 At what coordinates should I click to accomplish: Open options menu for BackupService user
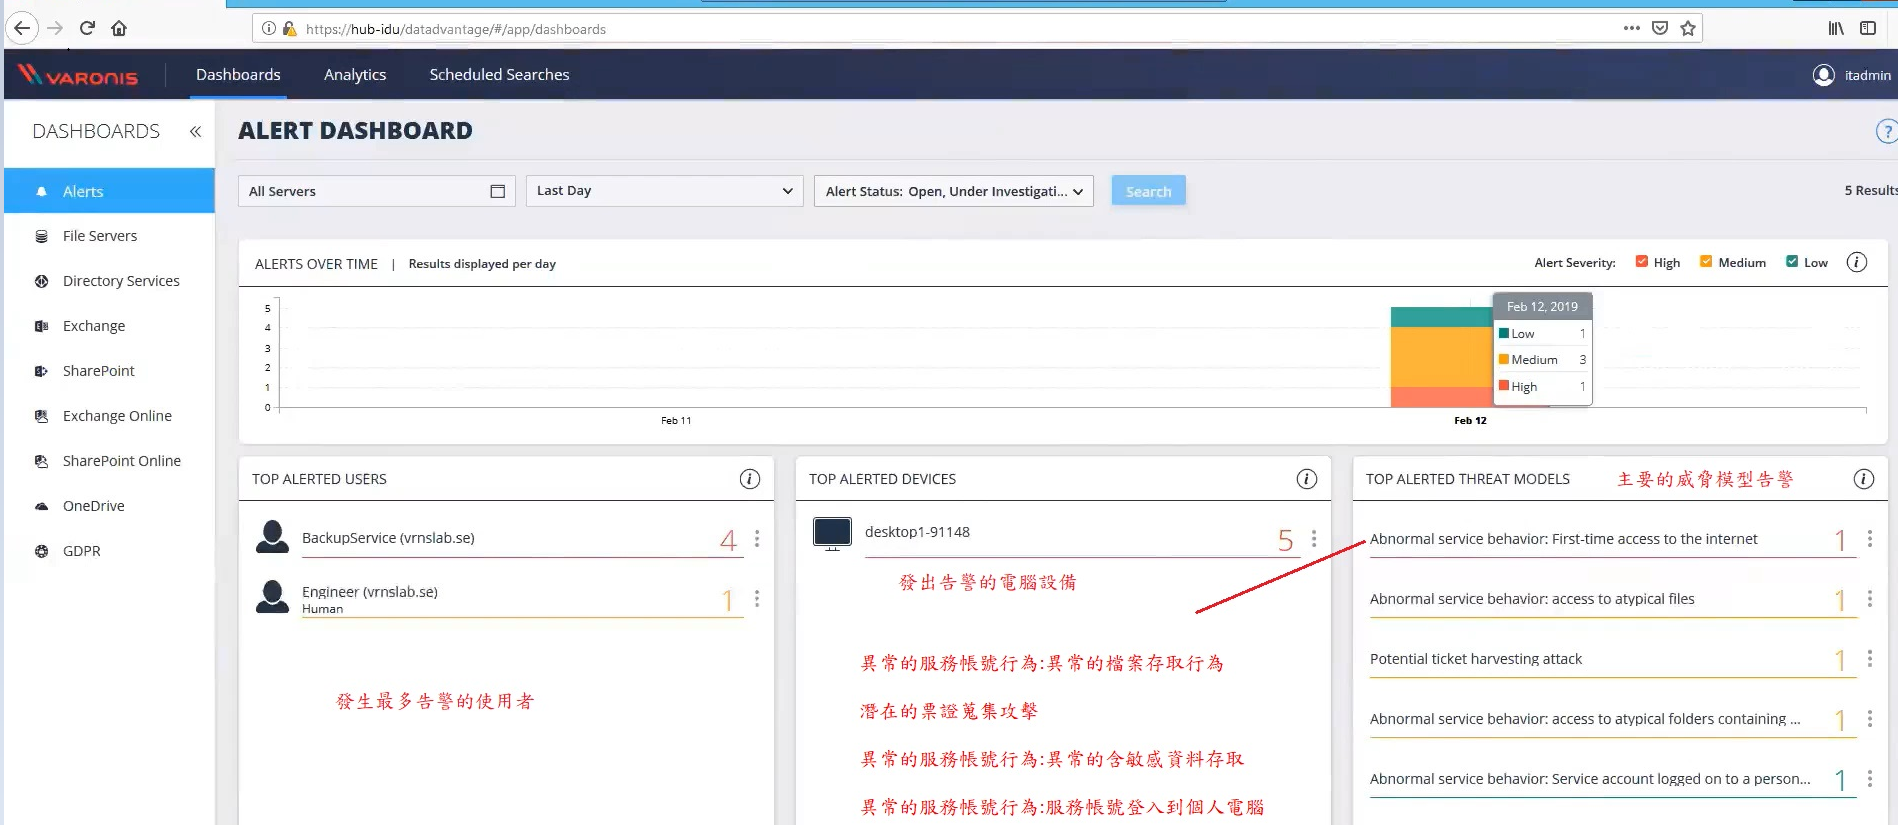757,539
